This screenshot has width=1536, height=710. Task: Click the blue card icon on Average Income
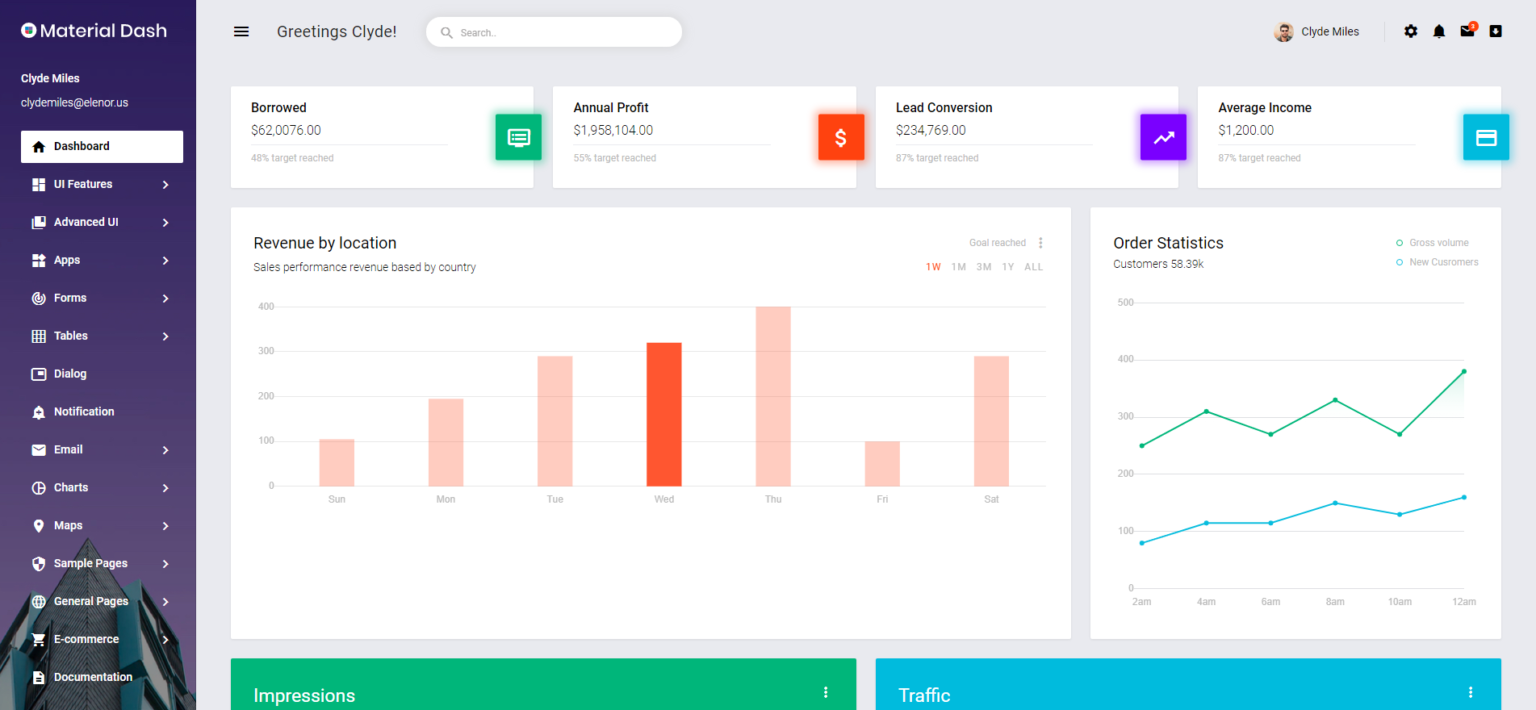pos(1486,137)
